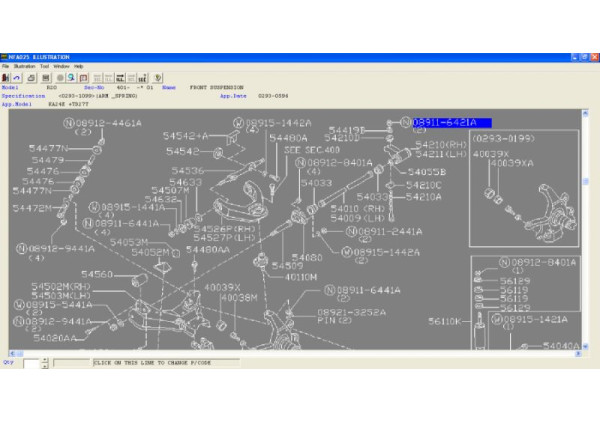Open the File menu
Image resolution: width=600 pixels, height=422 pixels.
(6, 66)
